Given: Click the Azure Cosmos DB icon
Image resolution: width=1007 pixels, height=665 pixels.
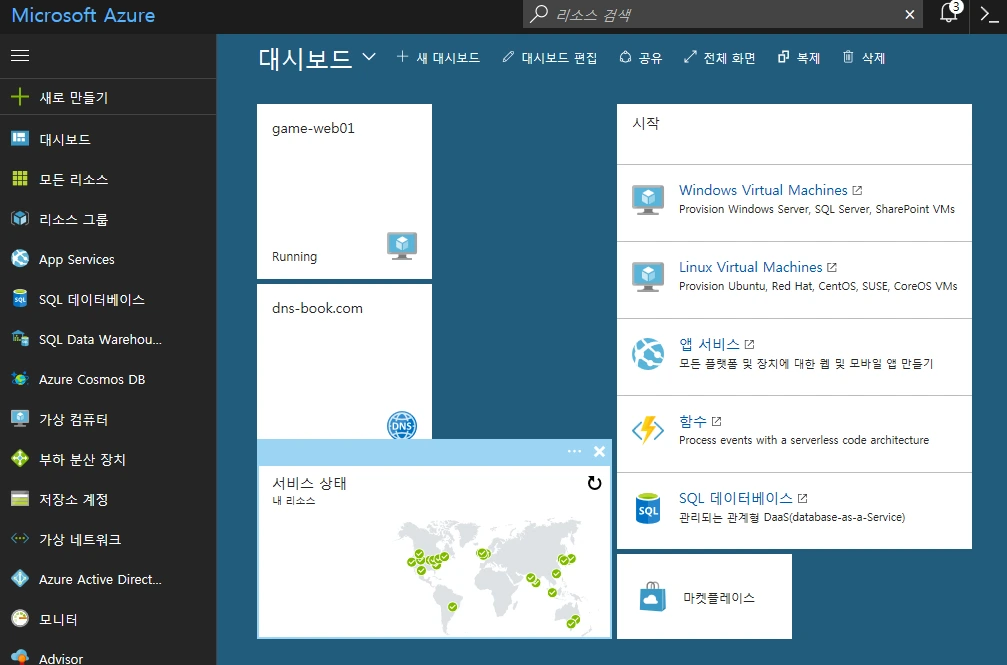Looking at the screenshot, I should tap(20, 378).
